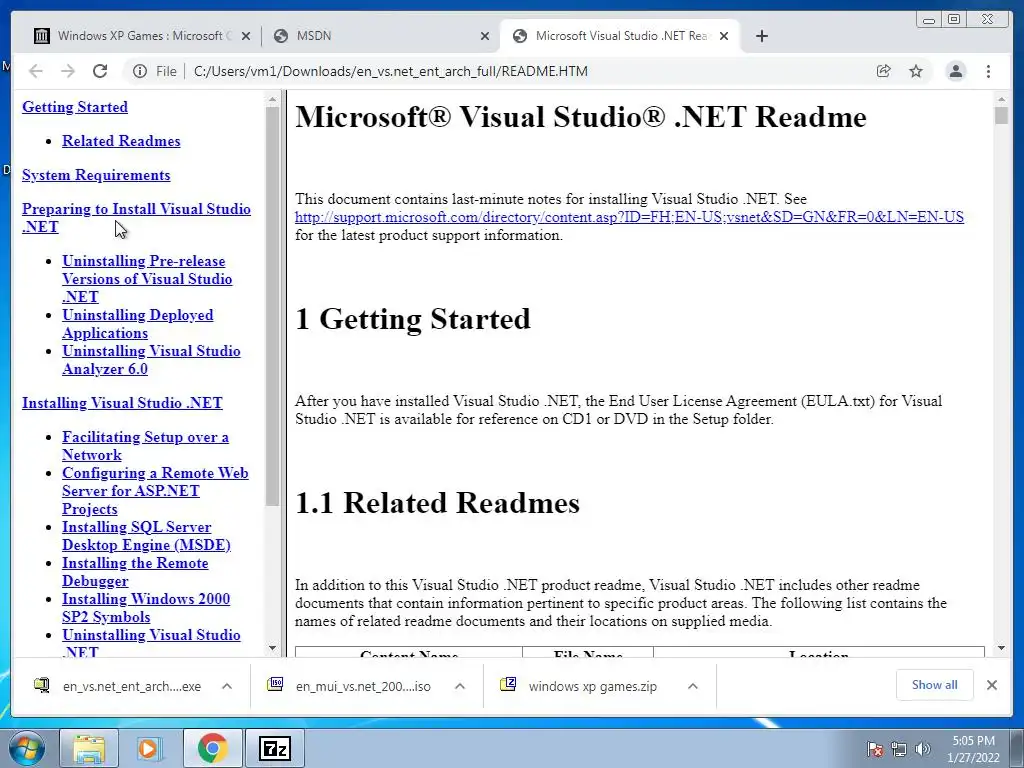Click the '1 Getting Started' heading
The height and width of the screenshot is (768, 1024).
point(413,319)
